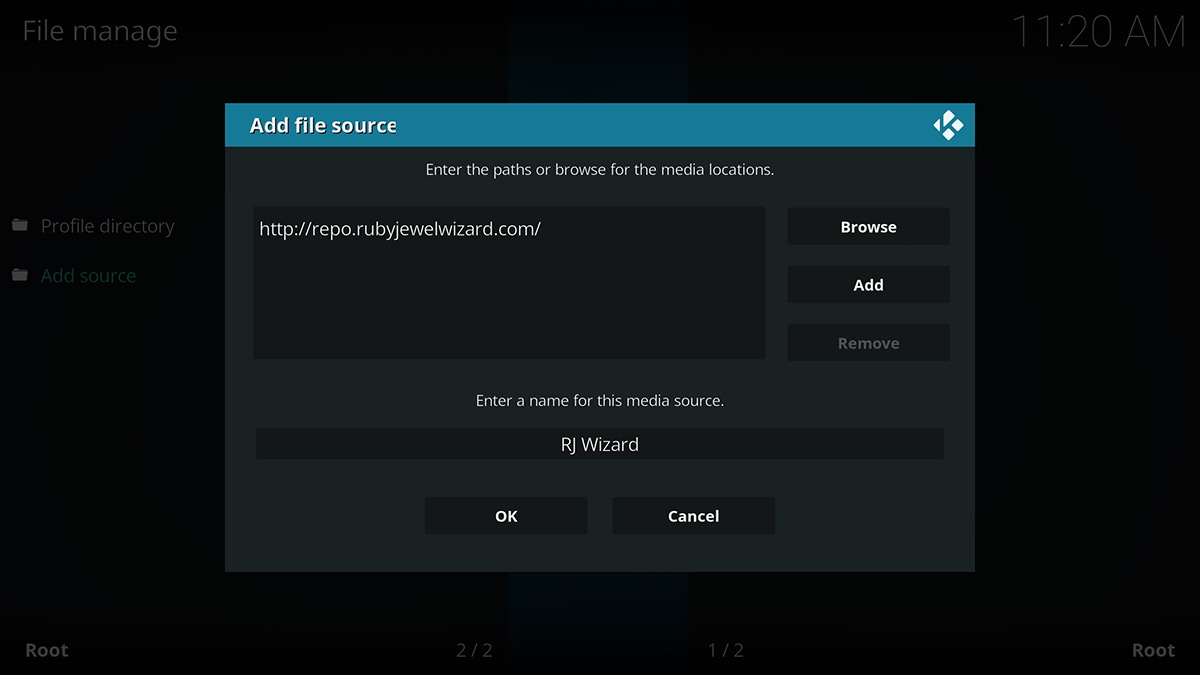
Task: Cancel the Add file source dialog
Action: (x=693, y=516)
